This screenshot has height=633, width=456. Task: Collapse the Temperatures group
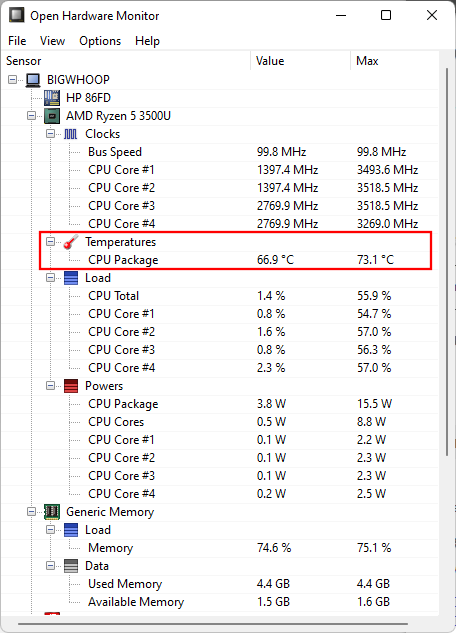click(50, 242)
